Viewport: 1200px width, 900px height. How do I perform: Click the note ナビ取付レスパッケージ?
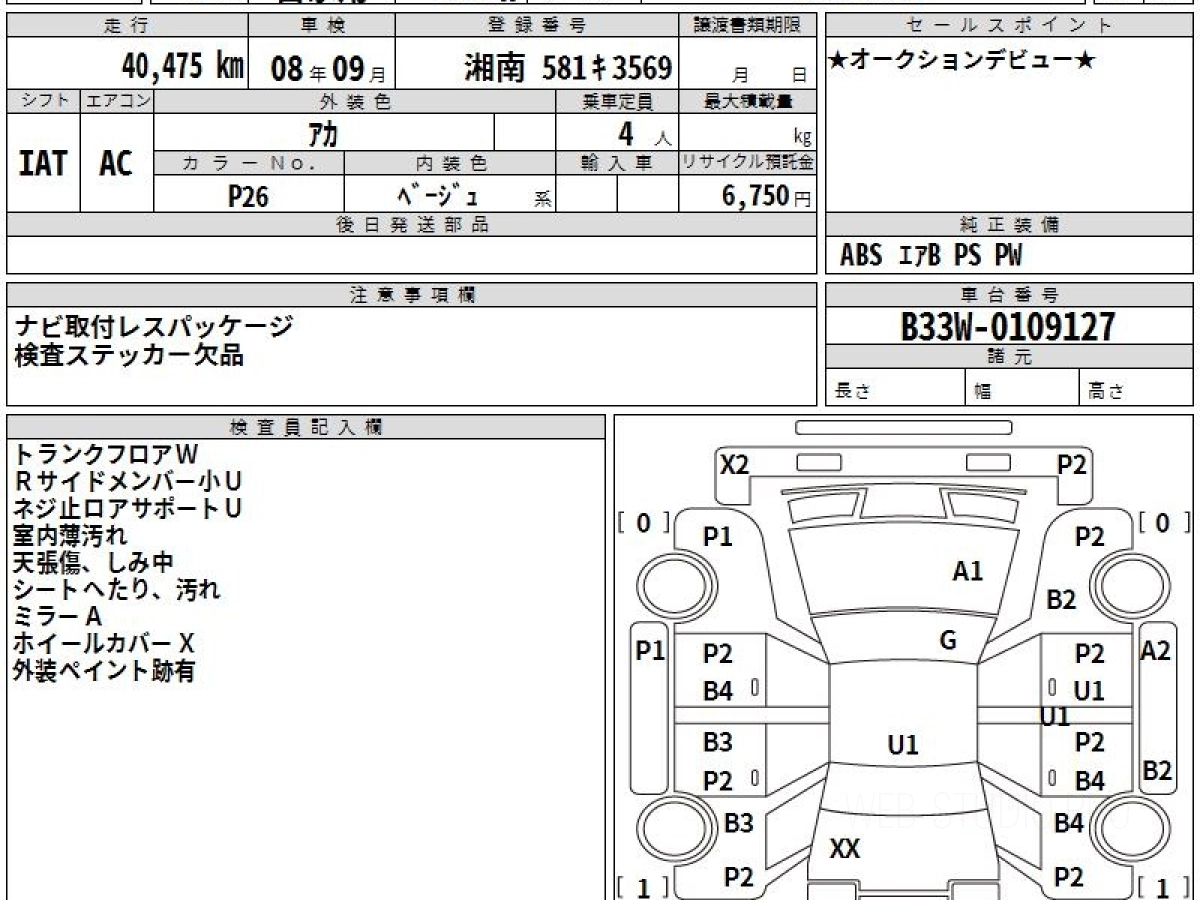tap(154, 325)
